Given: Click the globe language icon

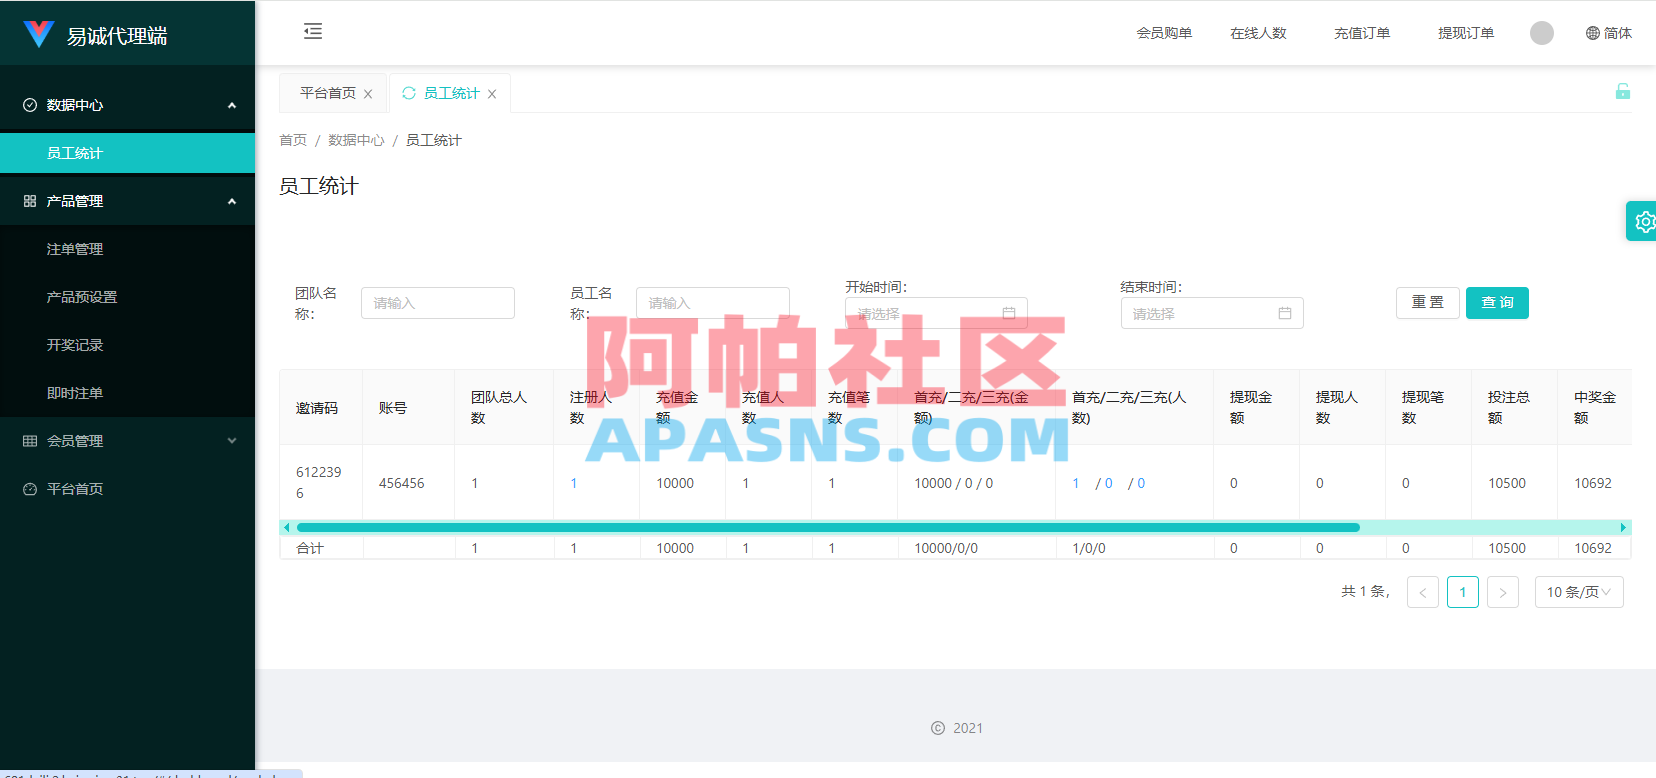Looking at the screenshot, I should (1593, 33).
